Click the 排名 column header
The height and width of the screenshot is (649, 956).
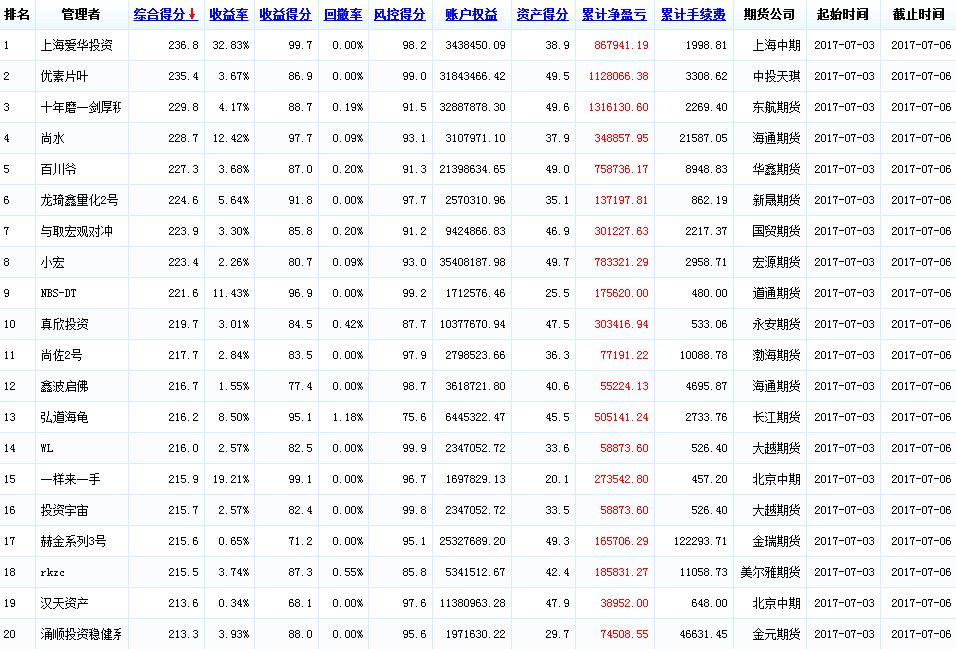pyautogui.click(x=16, y=15)
